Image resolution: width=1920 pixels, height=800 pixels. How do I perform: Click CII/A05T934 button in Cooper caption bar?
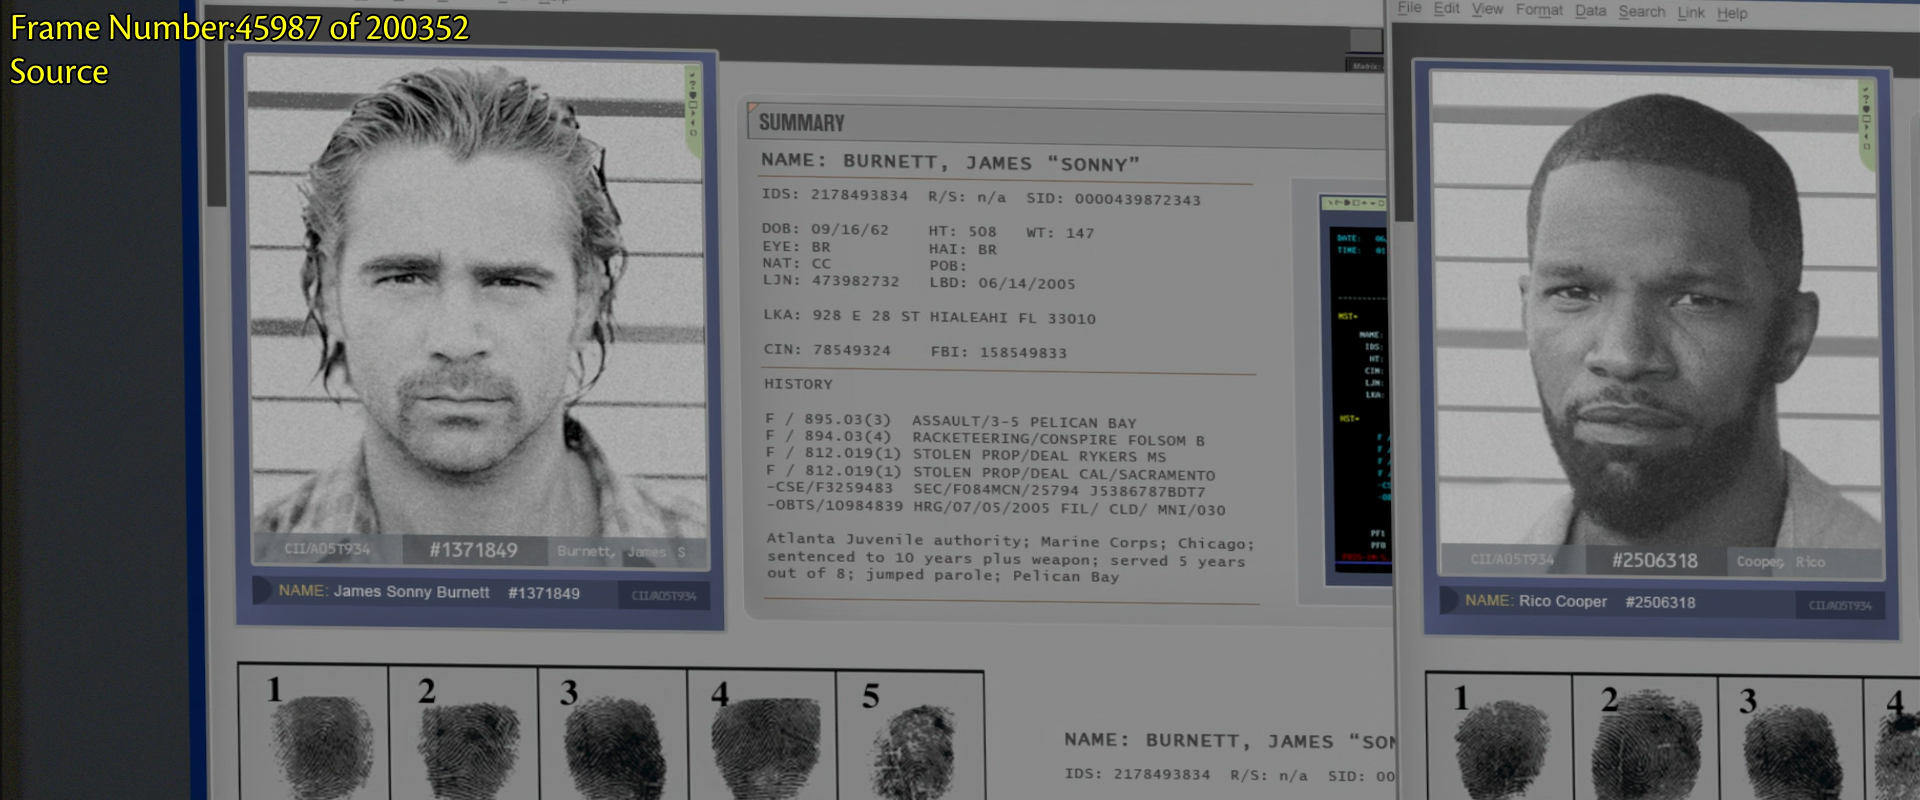1840,606
